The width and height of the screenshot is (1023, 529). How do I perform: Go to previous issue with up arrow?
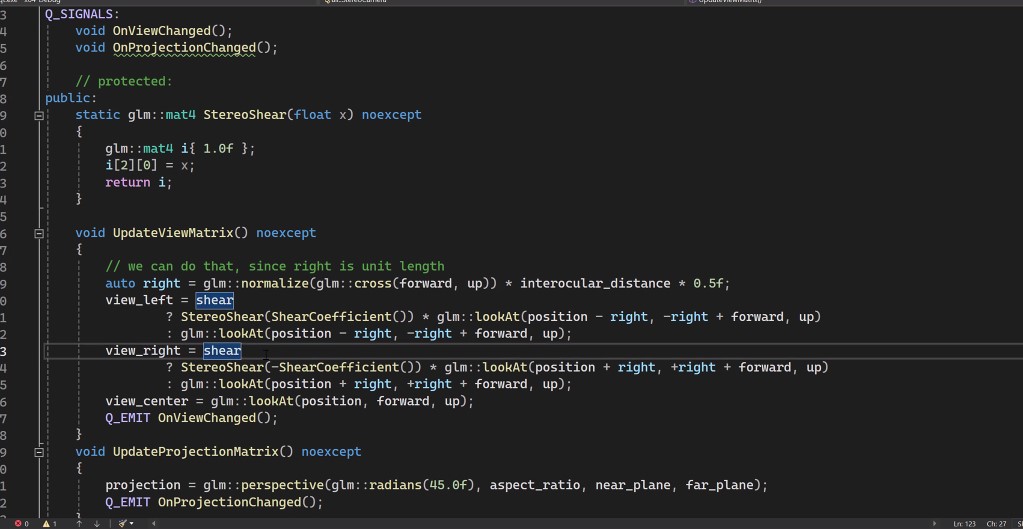(x=79, y=523)
